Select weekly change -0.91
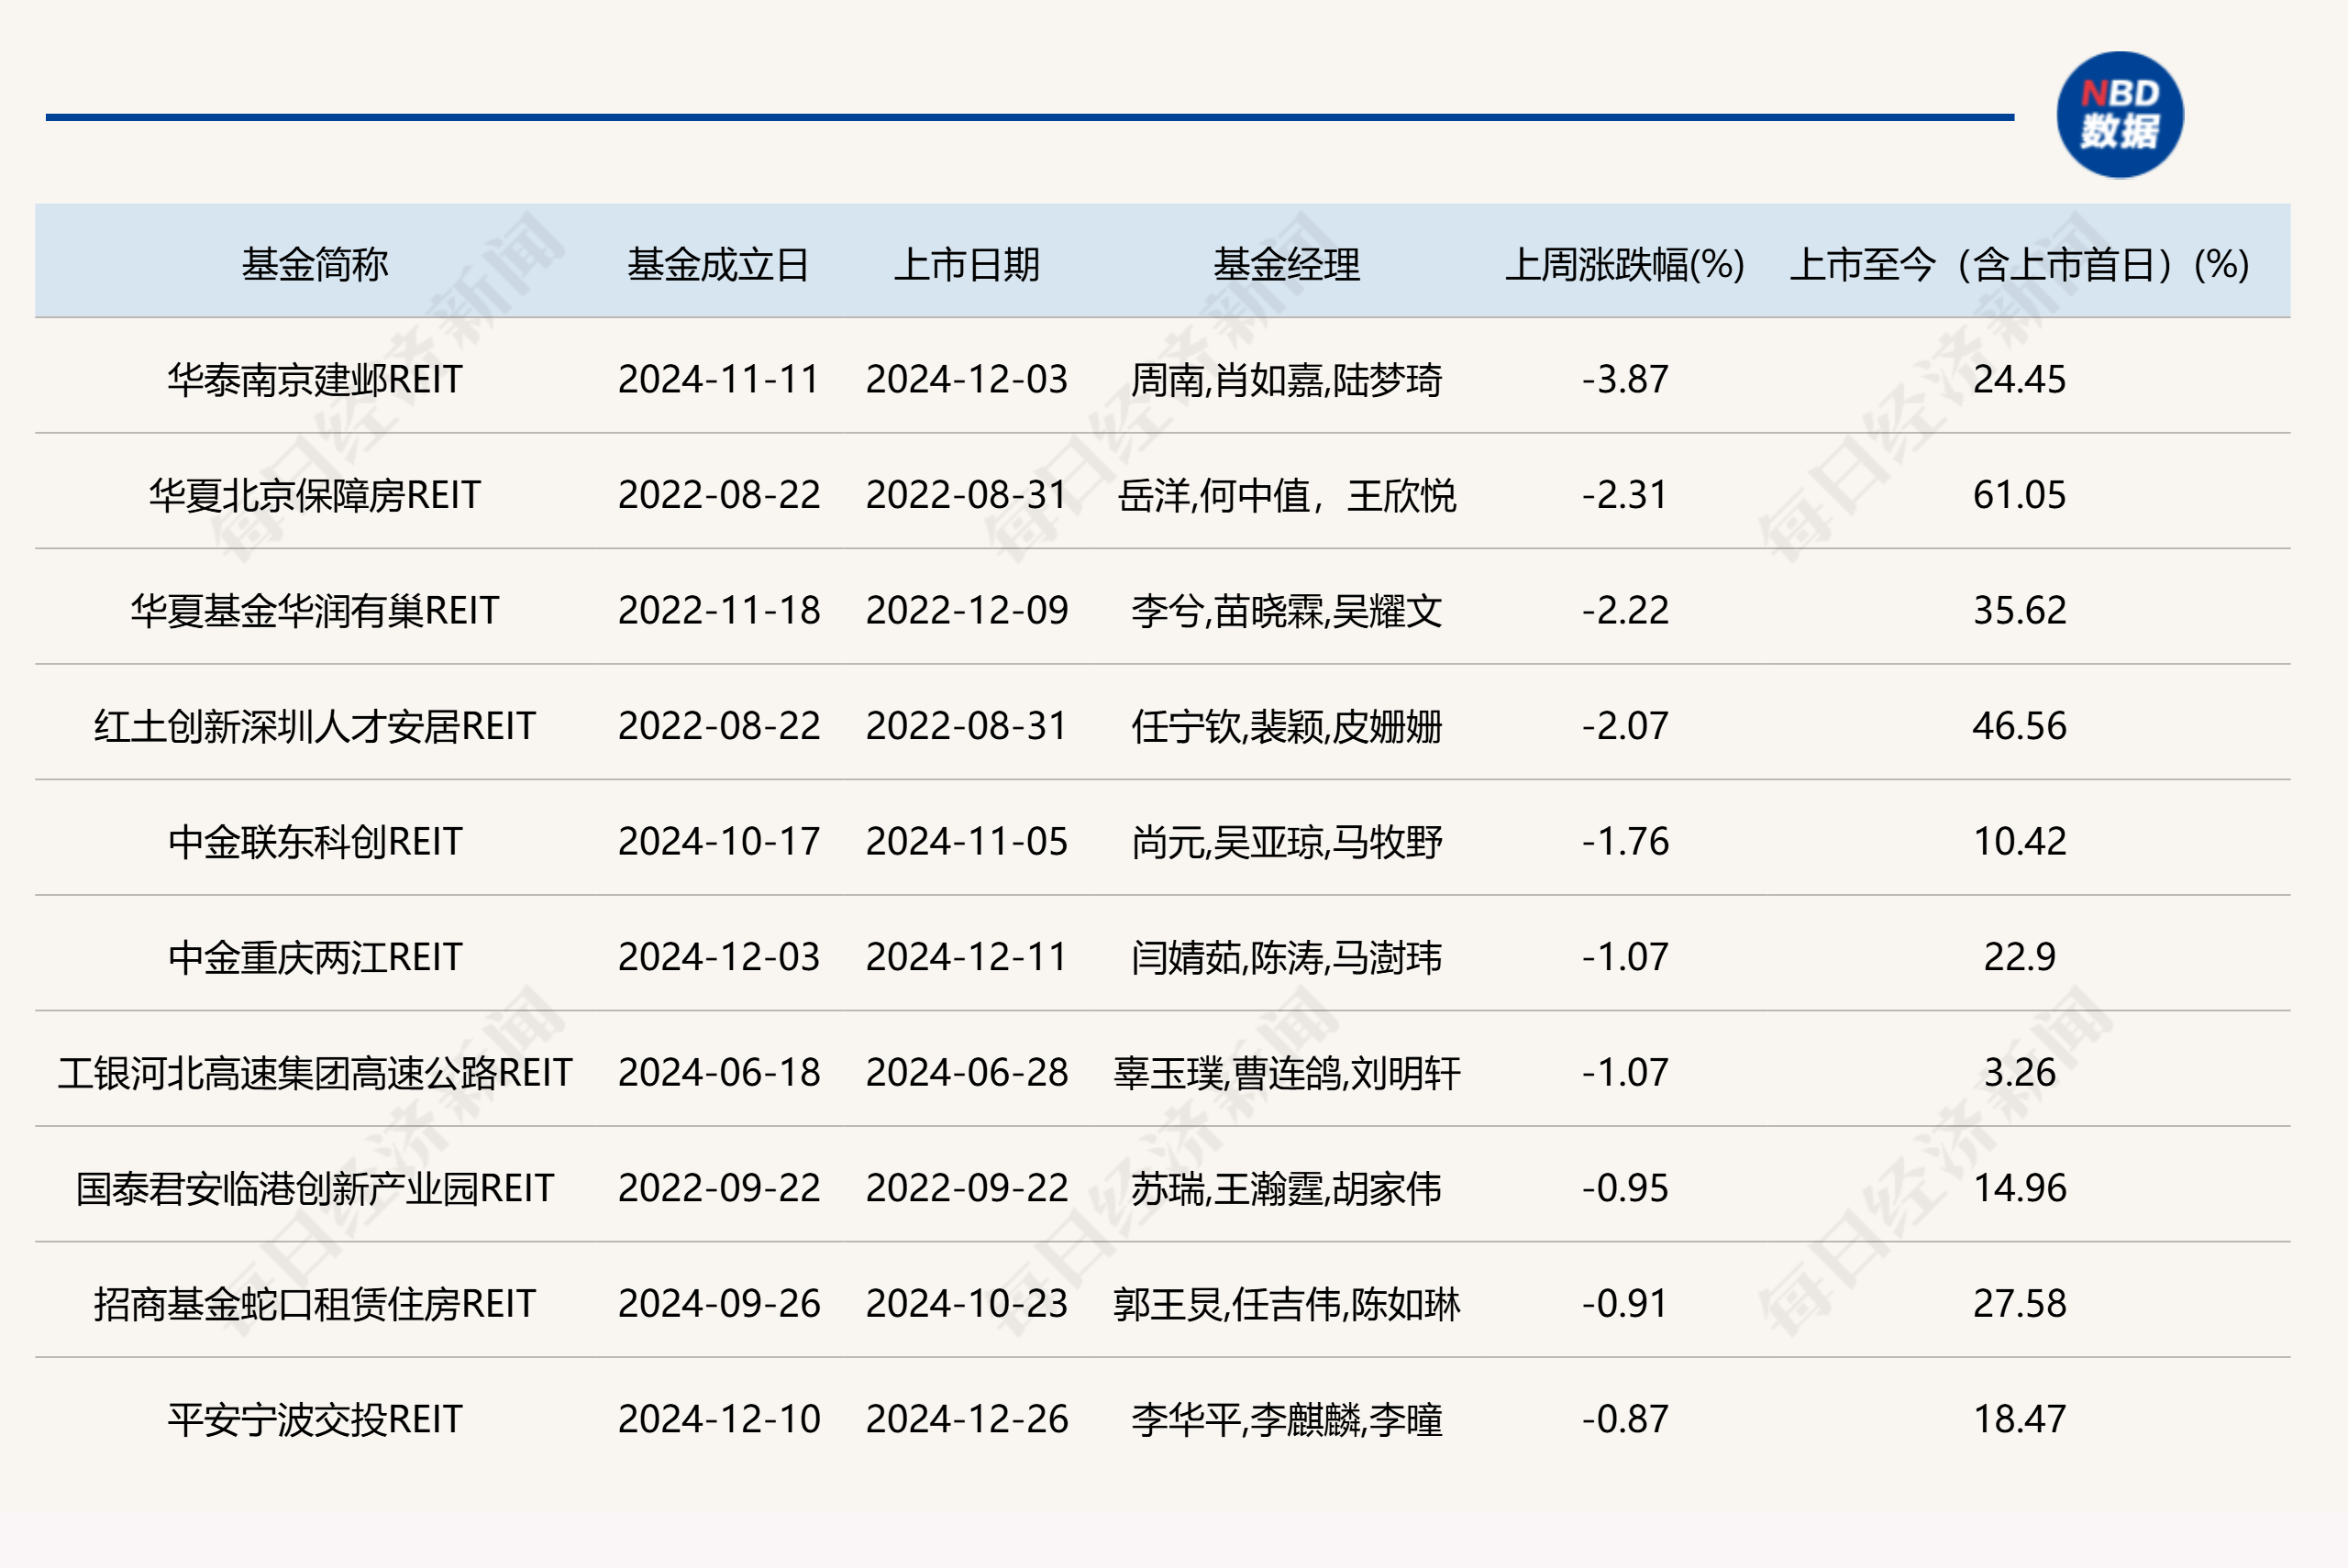The image size is (2348, 1568). (x=1625, y=1304)
